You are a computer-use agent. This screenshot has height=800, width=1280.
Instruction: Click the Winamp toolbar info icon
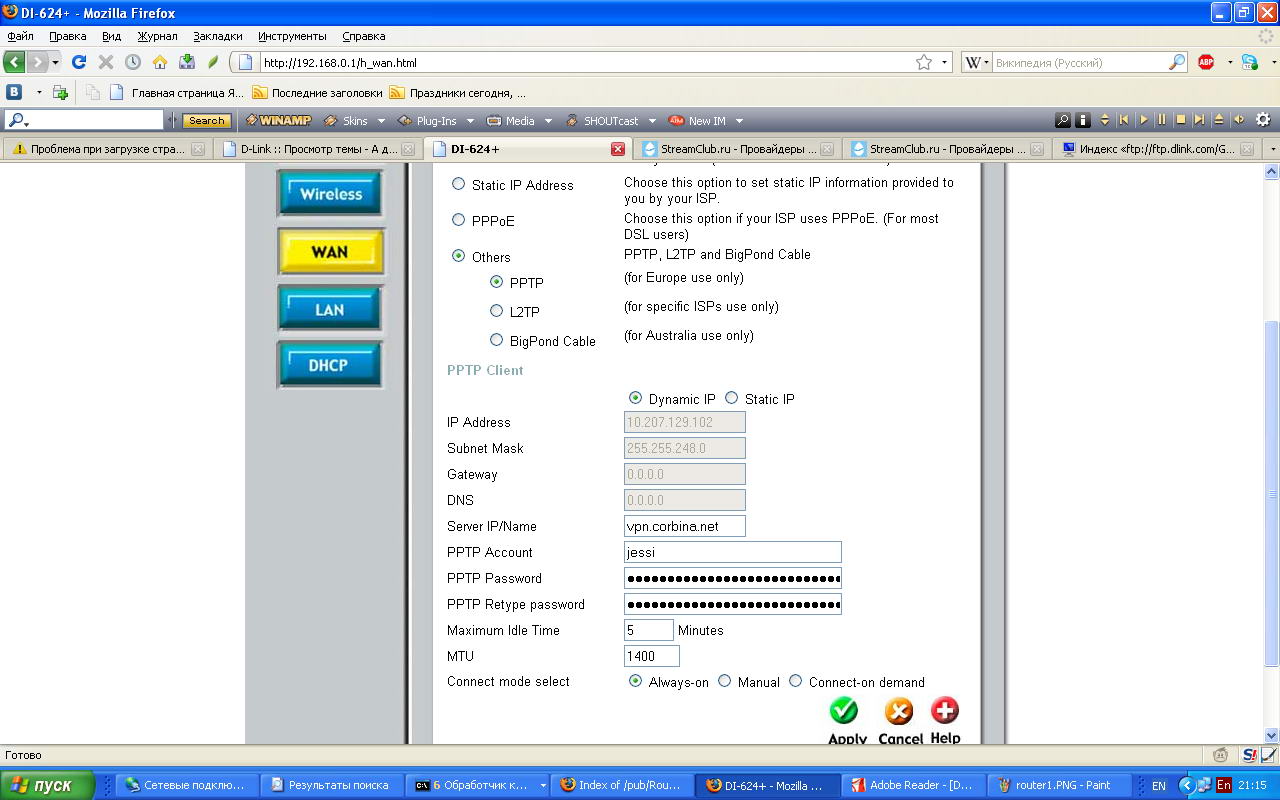(x=1082, y=120)
